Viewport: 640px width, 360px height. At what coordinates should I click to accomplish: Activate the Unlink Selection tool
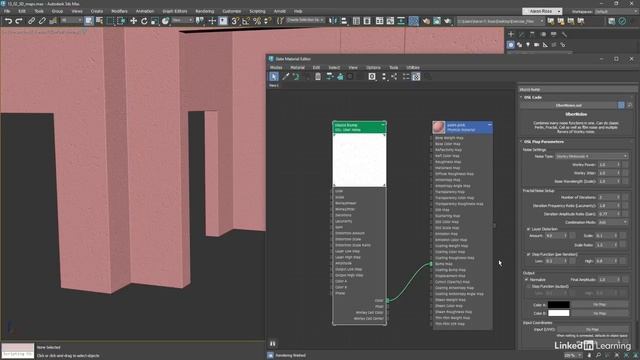coord(42,21)
